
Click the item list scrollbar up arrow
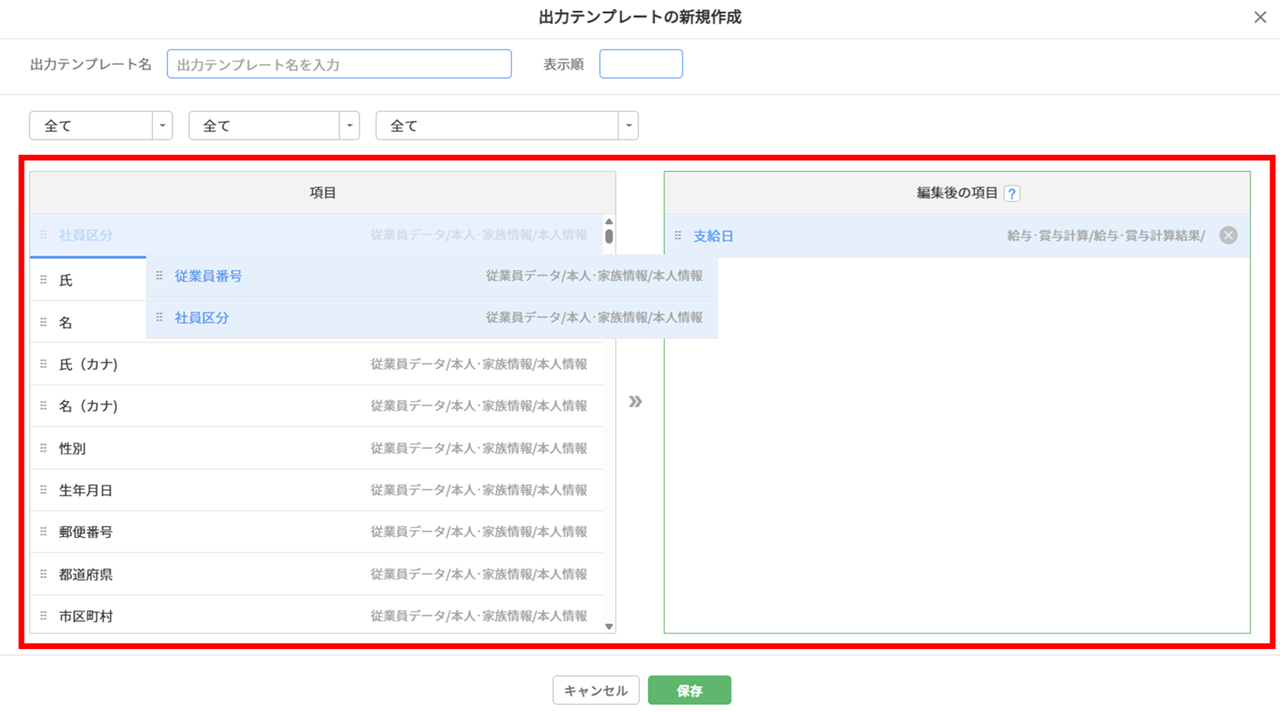(609, 222)
